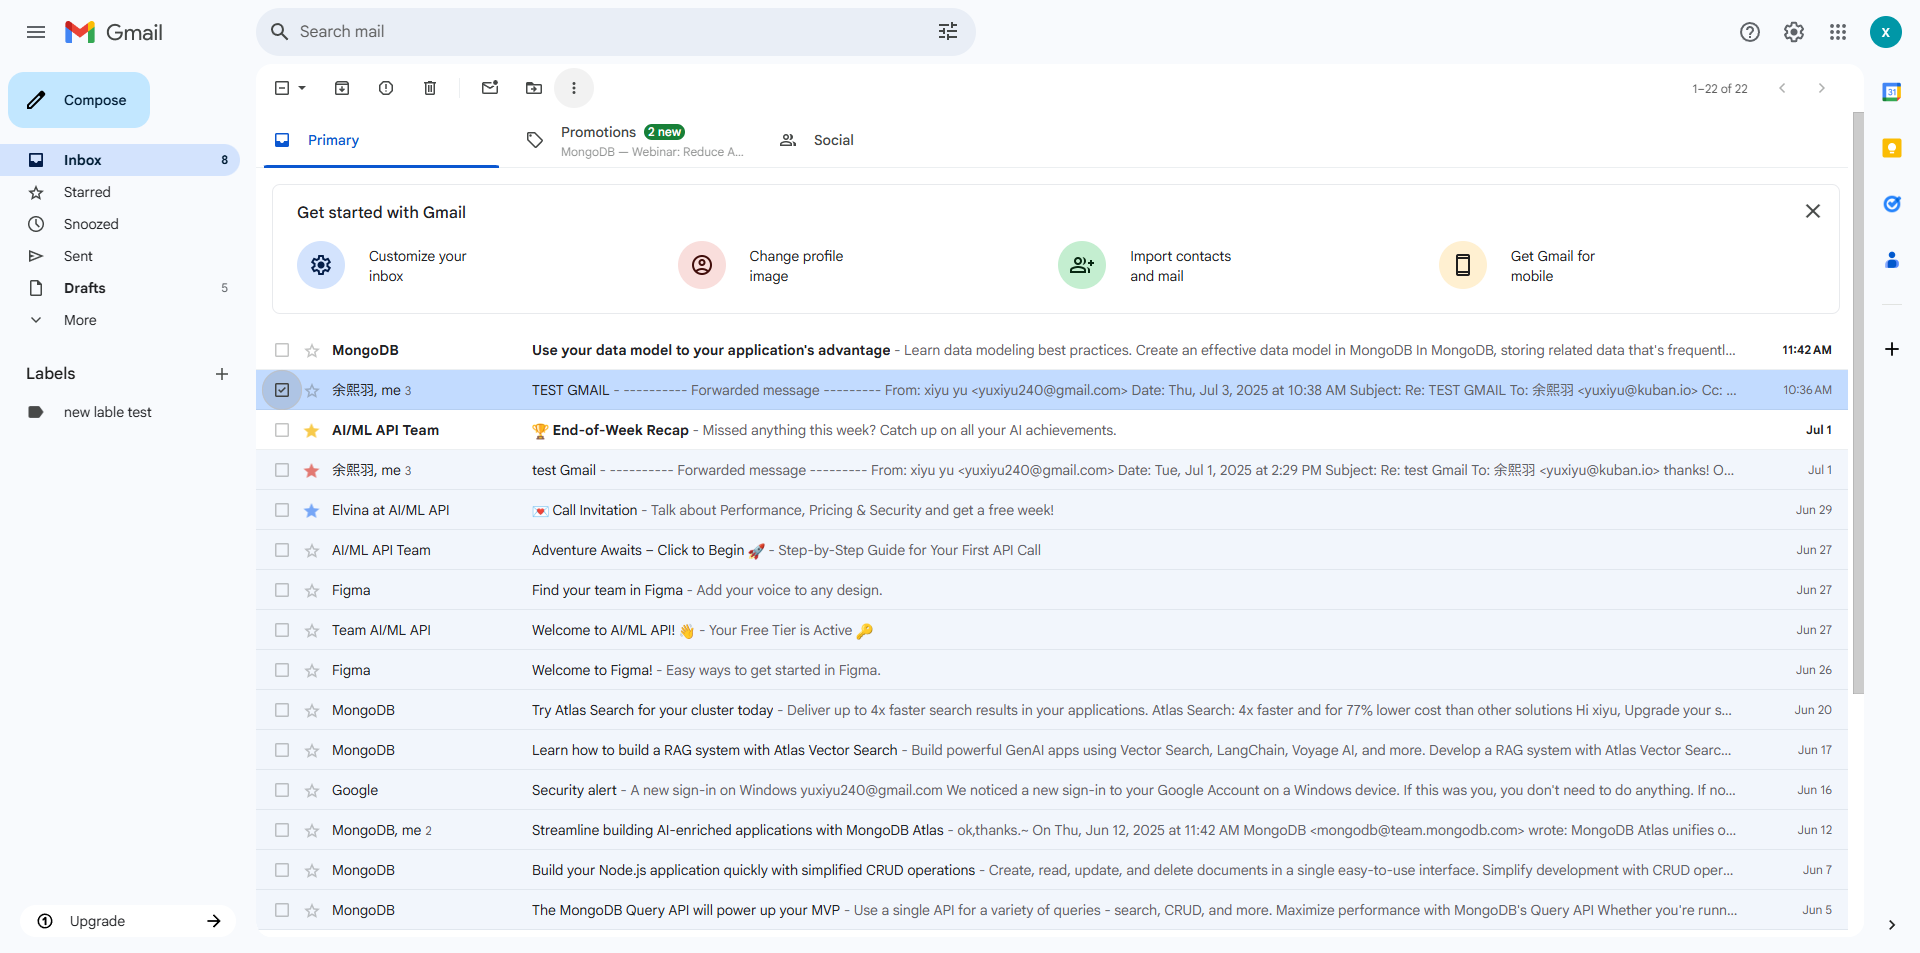The height and width of the screenshot is (953, 1920).
Task: Click the Import contacts and mail icon
Action: [x=1082, y=265]
